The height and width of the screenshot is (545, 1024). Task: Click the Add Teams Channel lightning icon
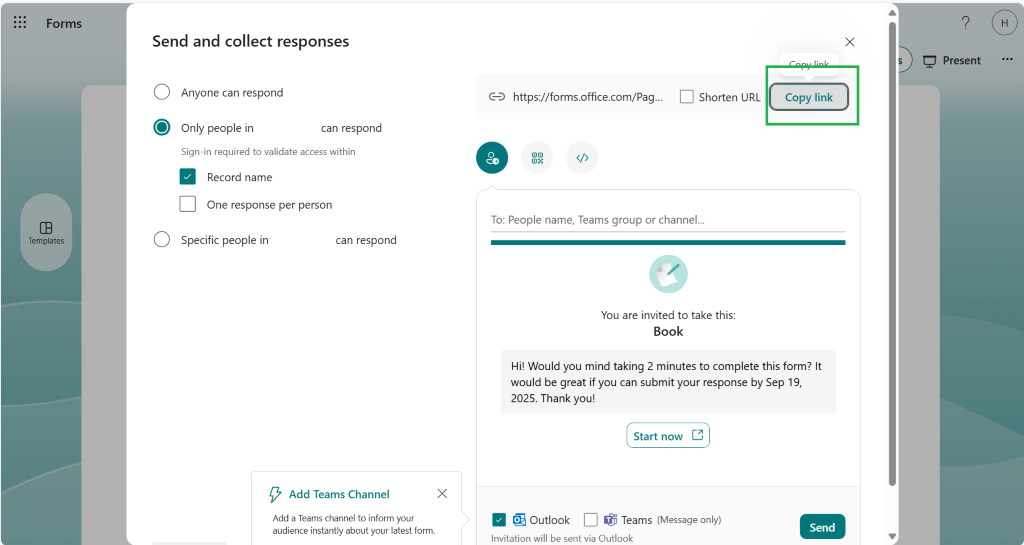(275, 494)
